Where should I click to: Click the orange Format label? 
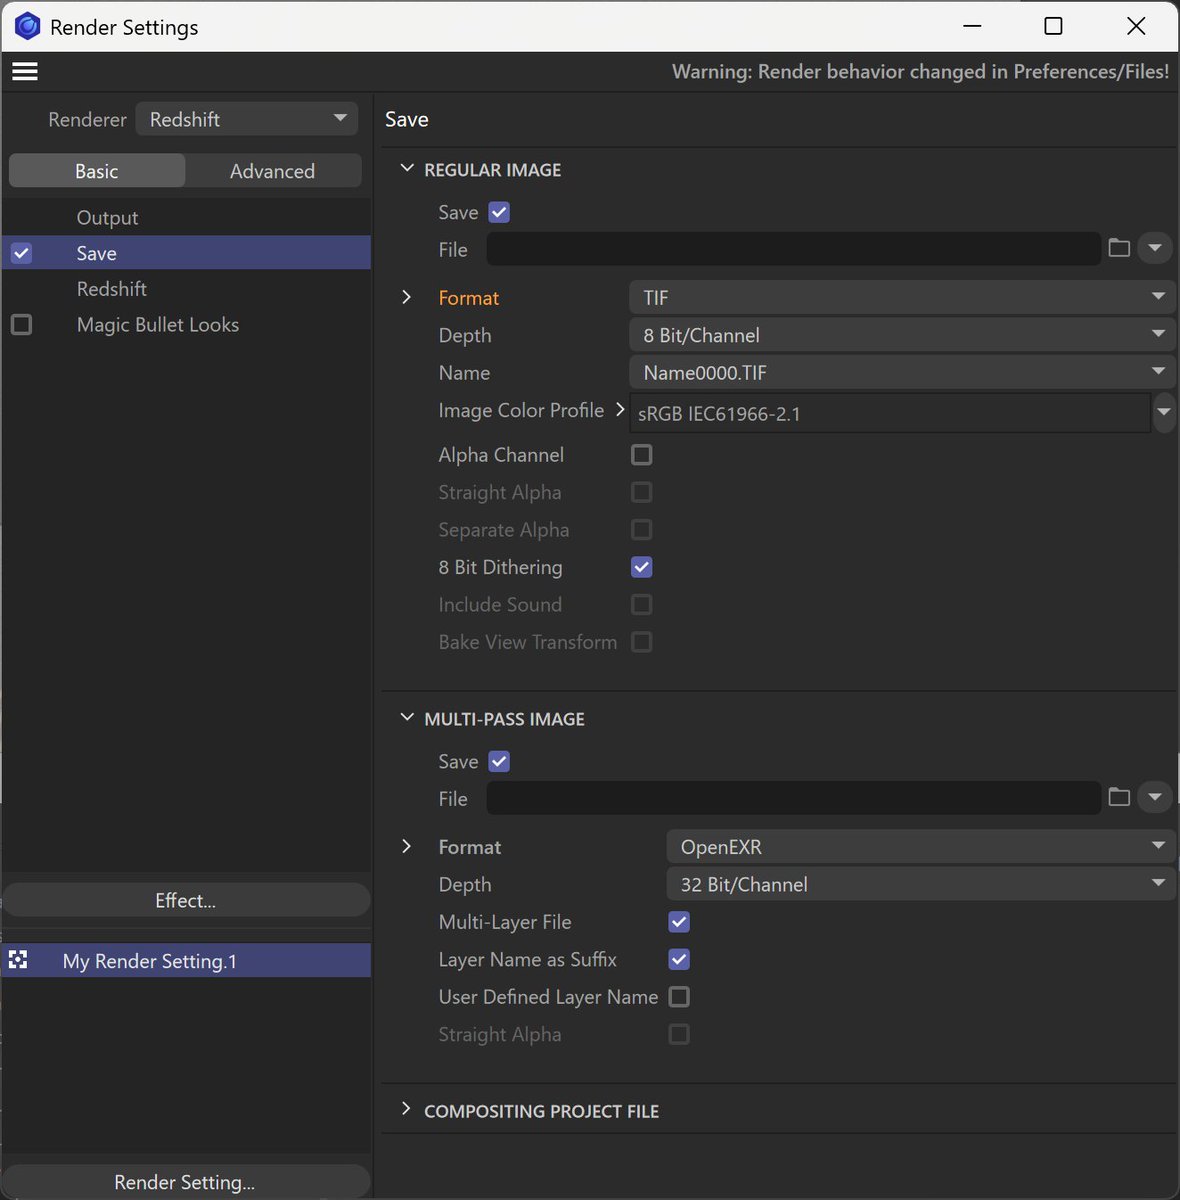(x=468, y=298)
